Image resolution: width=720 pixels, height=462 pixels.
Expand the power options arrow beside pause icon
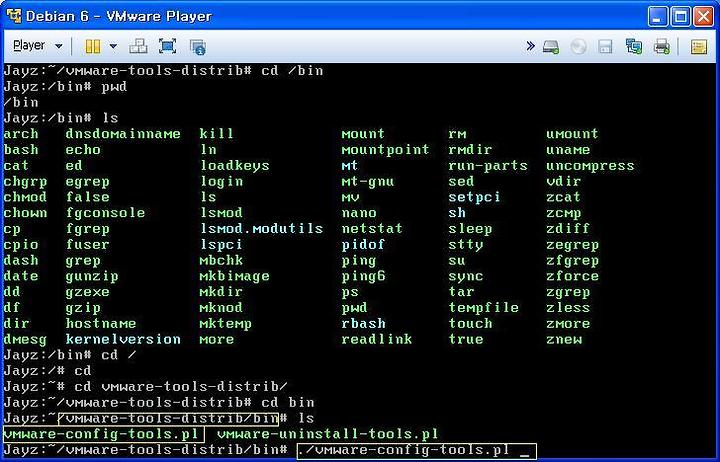[x=113, y=46]
